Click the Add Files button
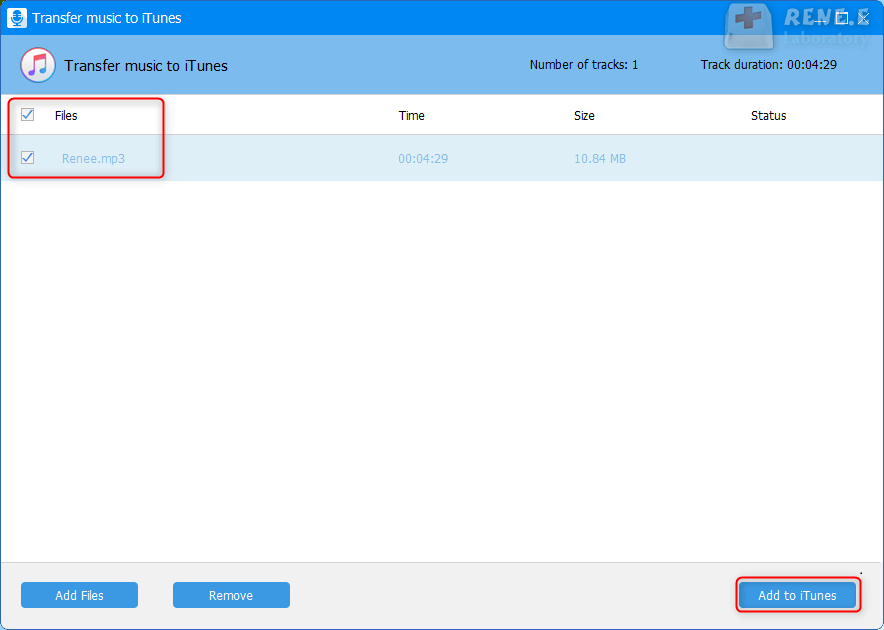 coord(79,595)
